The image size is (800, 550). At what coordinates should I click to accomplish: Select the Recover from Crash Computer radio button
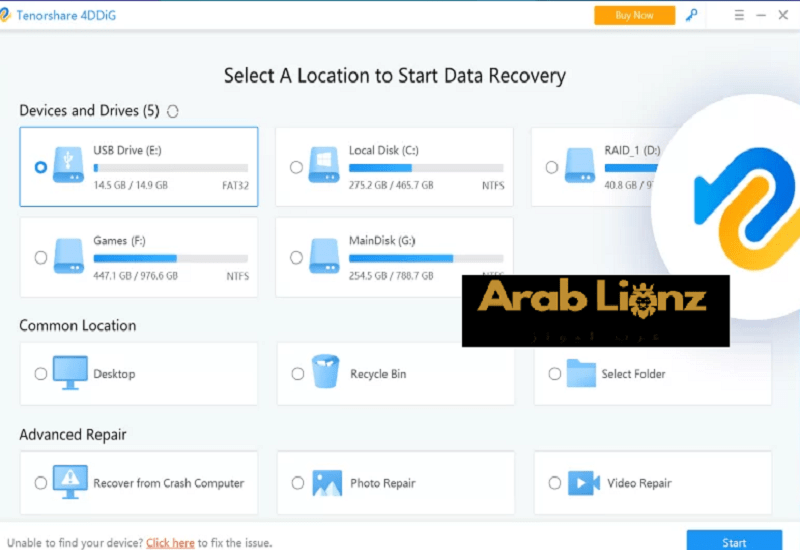pyautogui.click(x=41, y=483)
